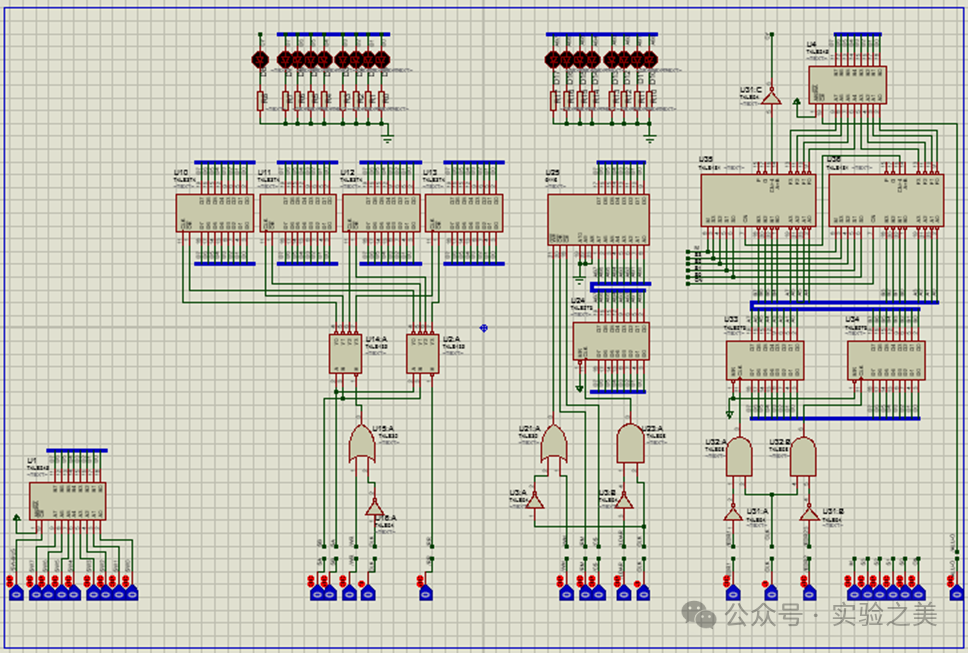The height and width of the screenshot is (653, 968).
Task: Select the U21:A OR gate
Action: click(x=554, y=443)
